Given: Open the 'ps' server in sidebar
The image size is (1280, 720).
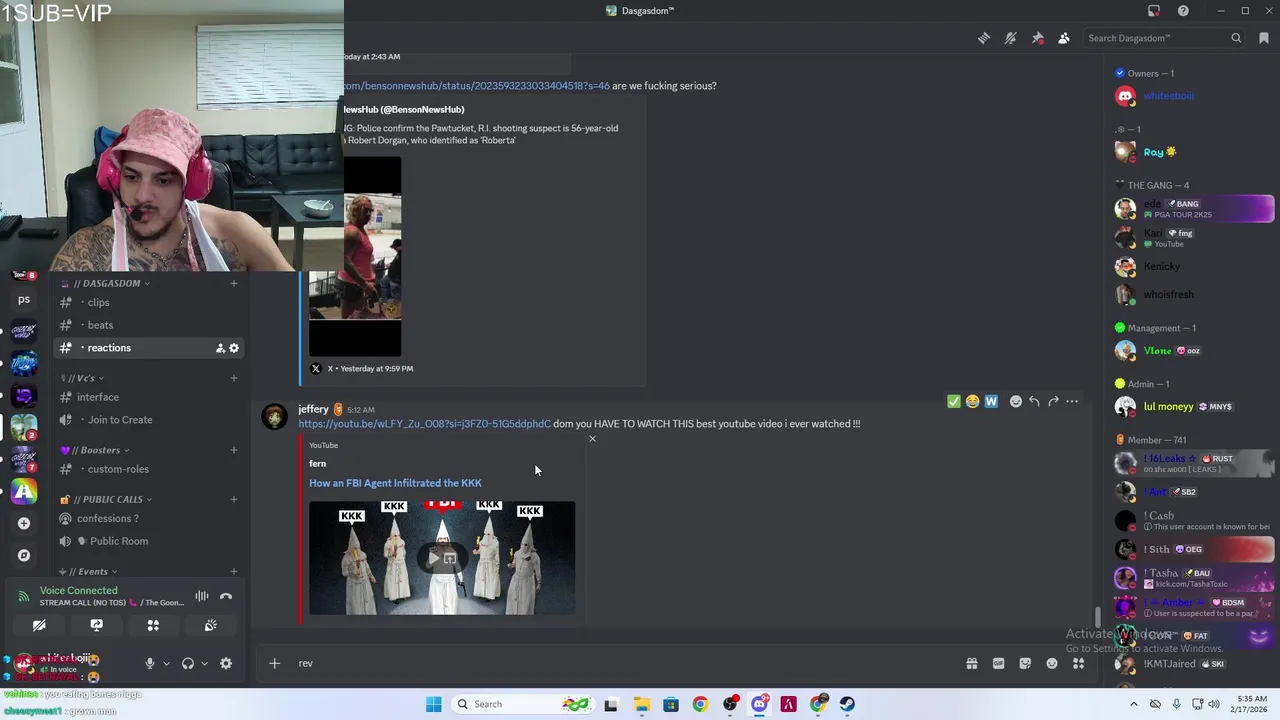Looking at the screenshot, I should (x=24, y=299).
